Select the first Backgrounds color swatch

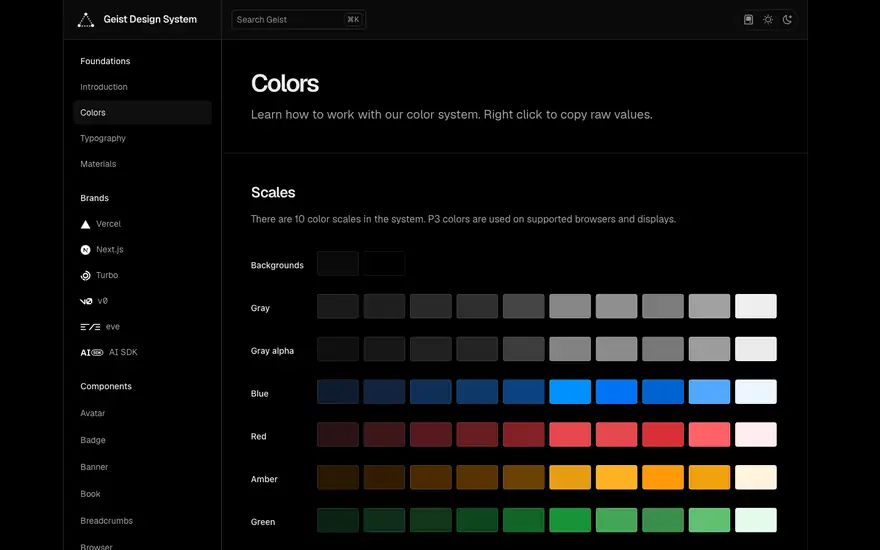click(x=338, y=263)
